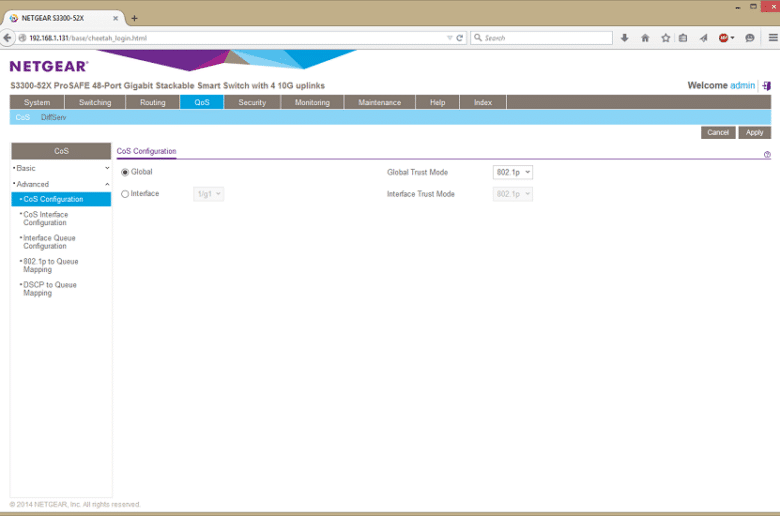780x516 pixels.
Task: Click the NETGEAR logo
Action: pyautogui.click(x=49, y=66)
